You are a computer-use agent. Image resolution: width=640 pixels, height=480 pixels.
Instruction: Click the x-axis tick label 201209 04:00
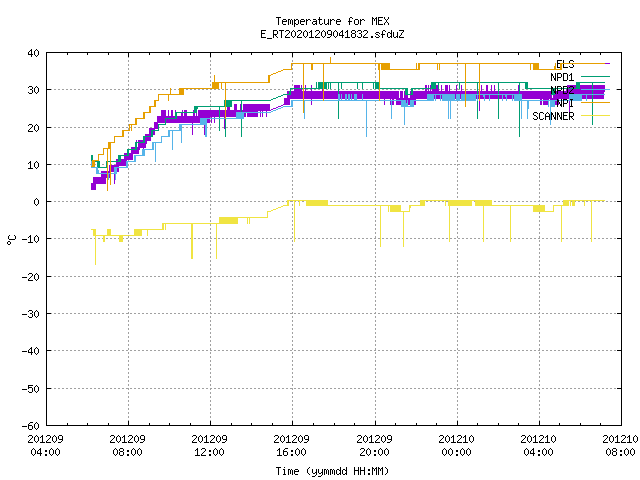click(45, 445)
